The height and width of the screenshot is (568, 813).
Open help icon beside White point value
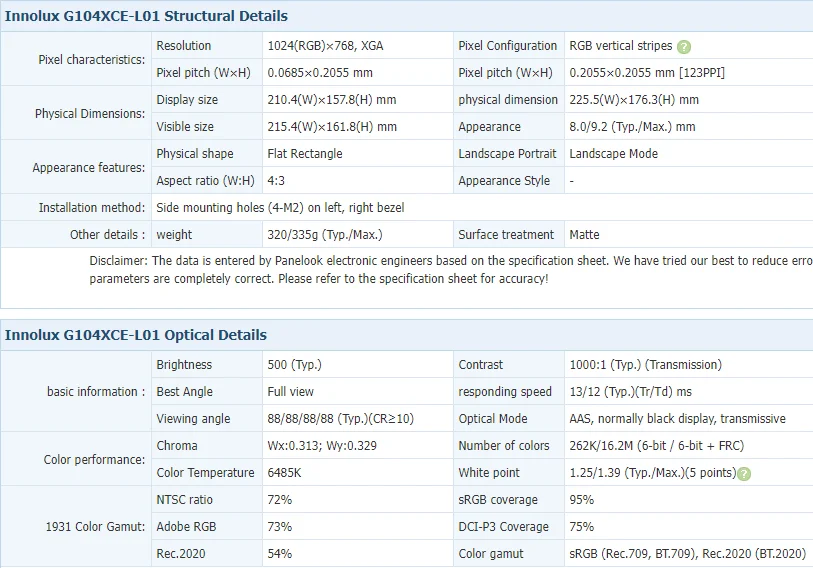744,474
